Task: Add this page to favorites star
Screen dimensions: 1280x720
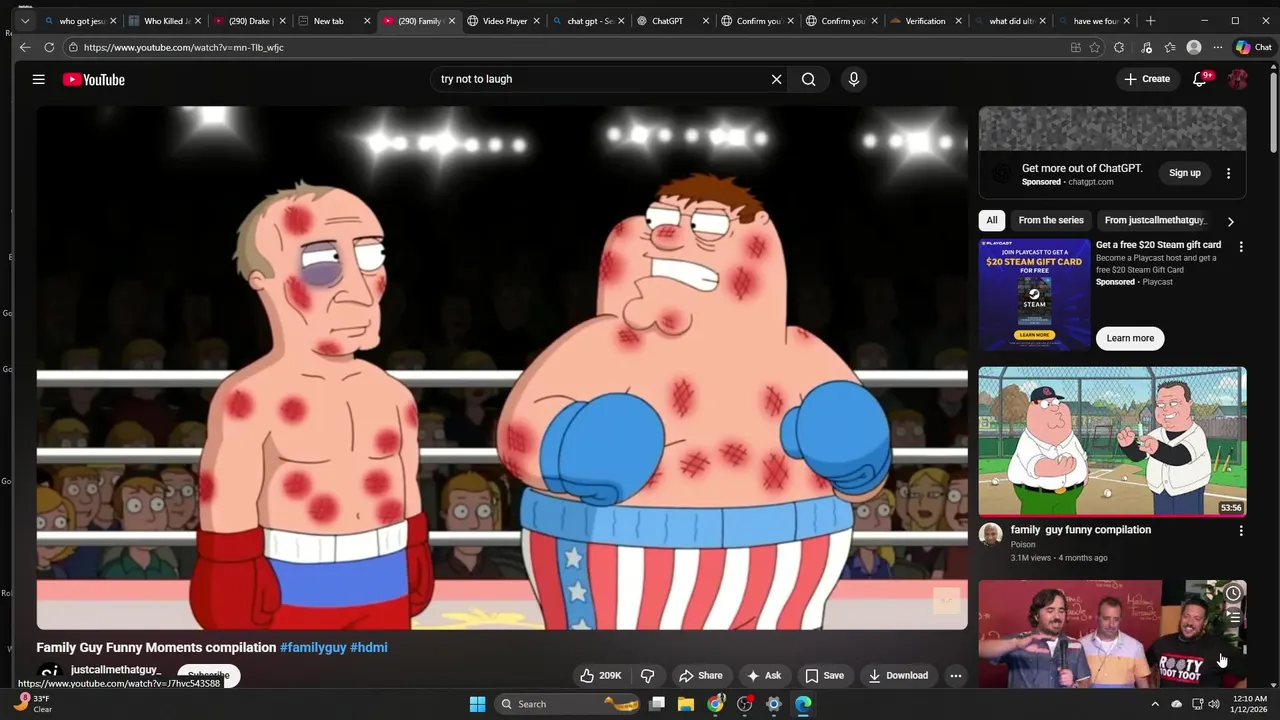Action: click(1095, 47)
